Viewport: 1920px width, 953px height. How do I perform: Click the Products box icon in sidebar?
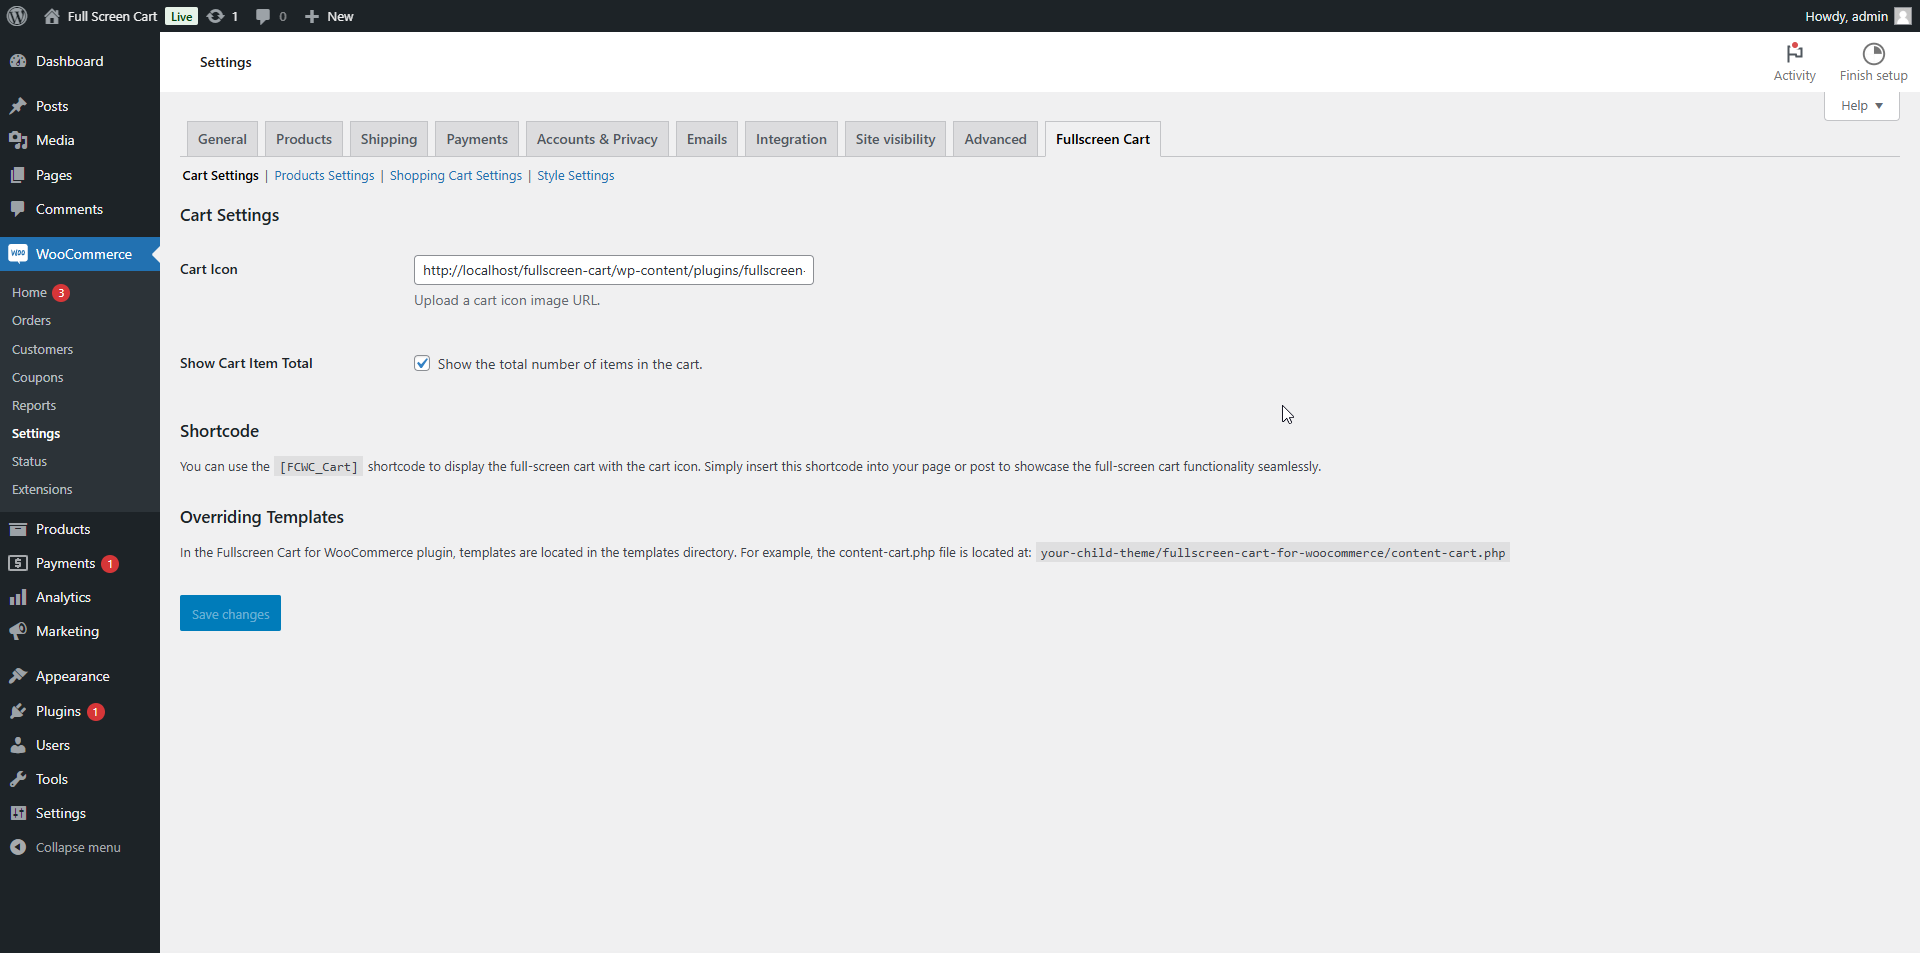click(18, 529)
